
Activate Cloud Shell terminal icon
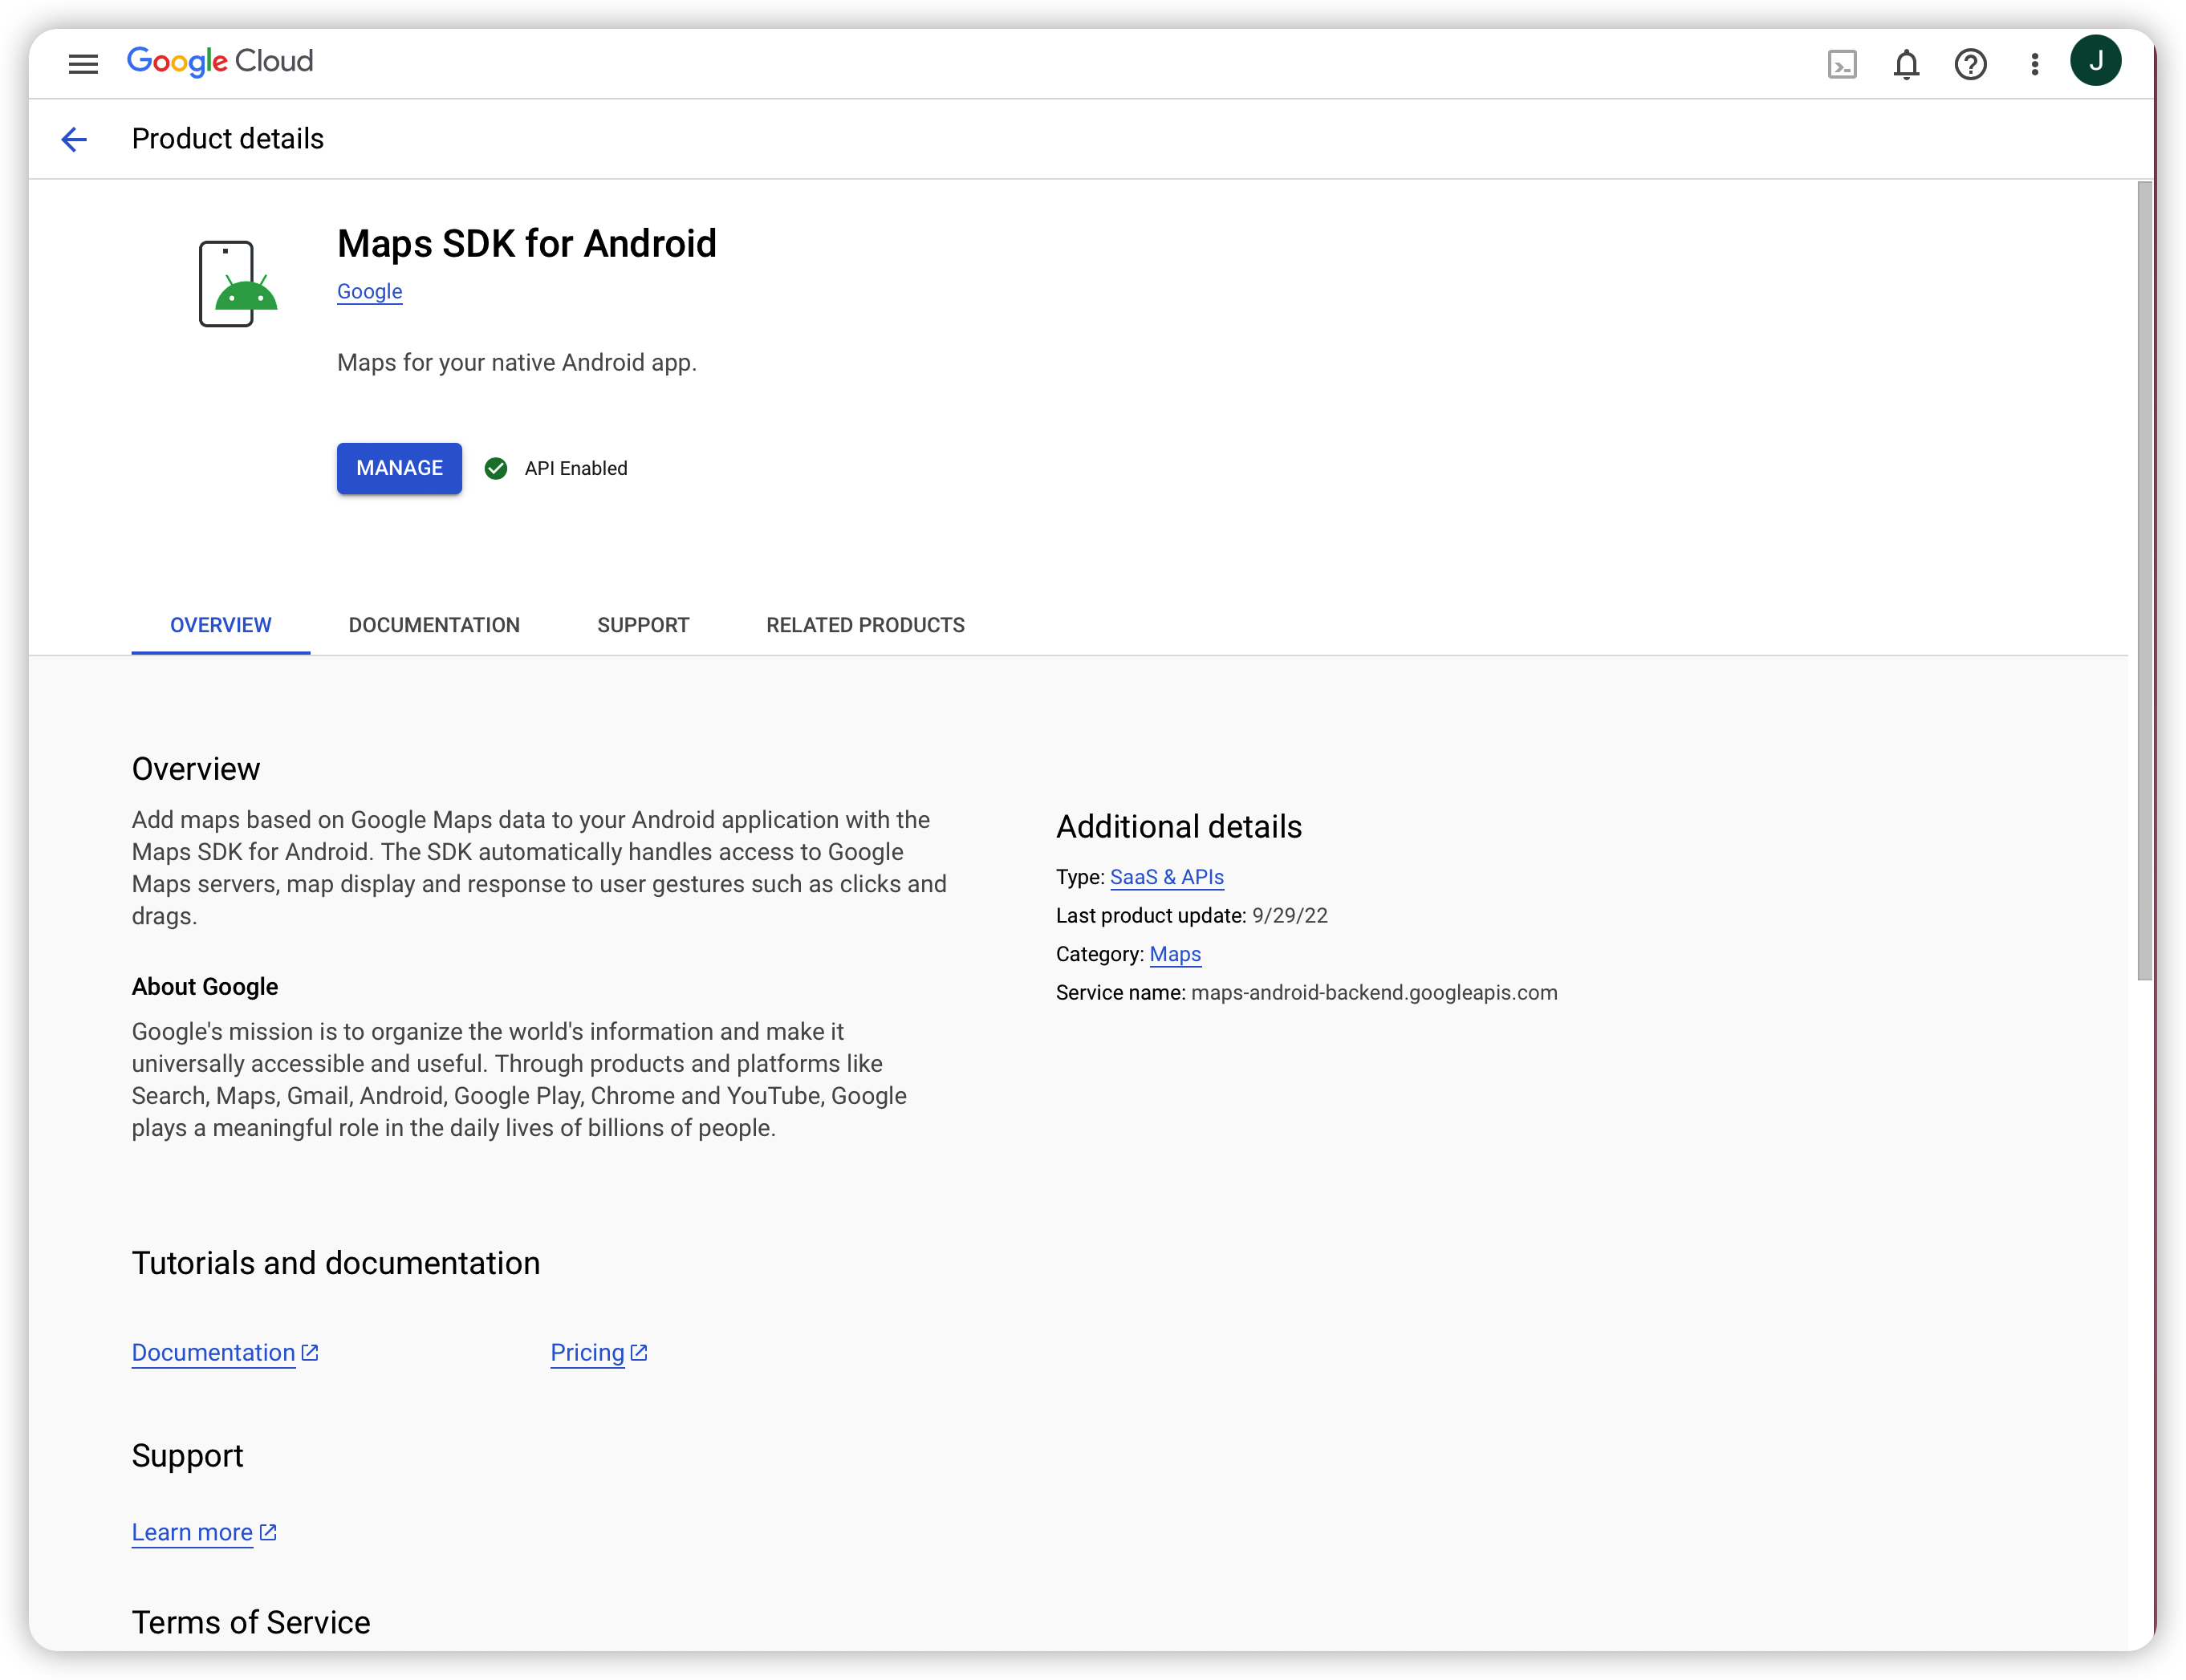coord(1842,65)
